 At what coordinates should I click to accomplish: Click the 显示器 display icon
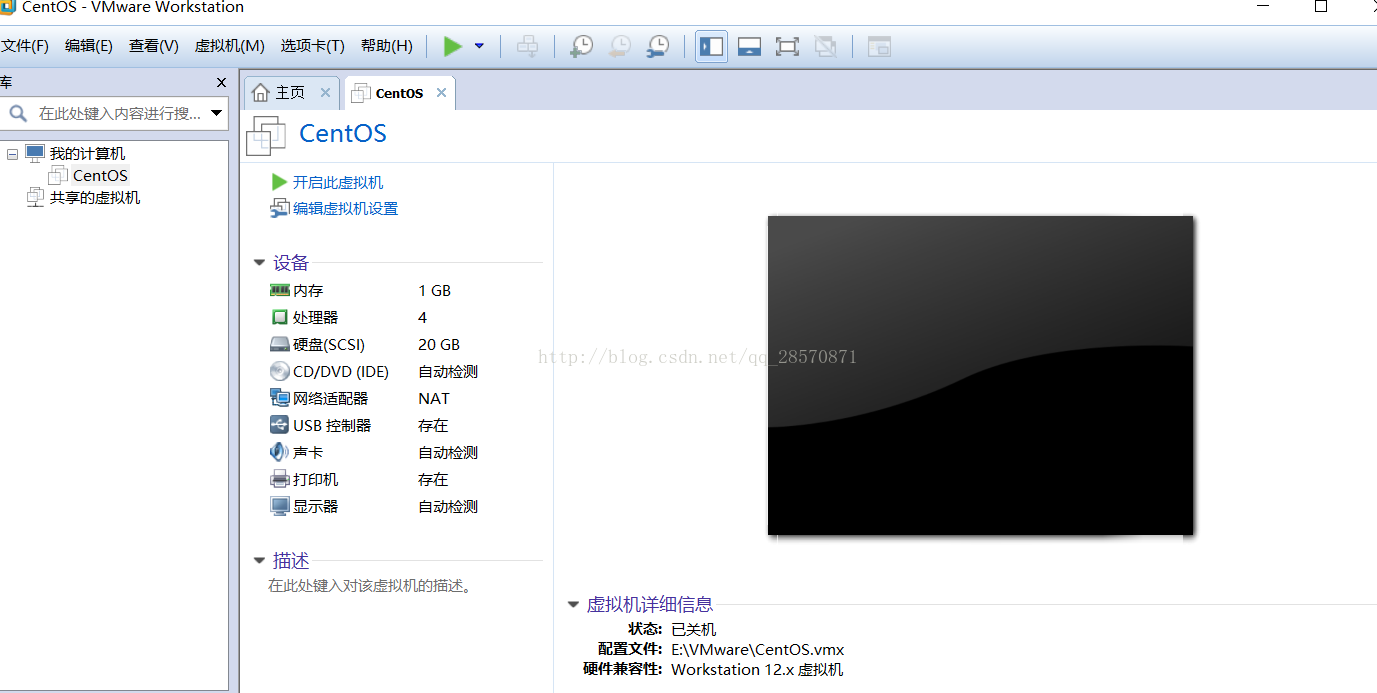[x=279, y=506]
